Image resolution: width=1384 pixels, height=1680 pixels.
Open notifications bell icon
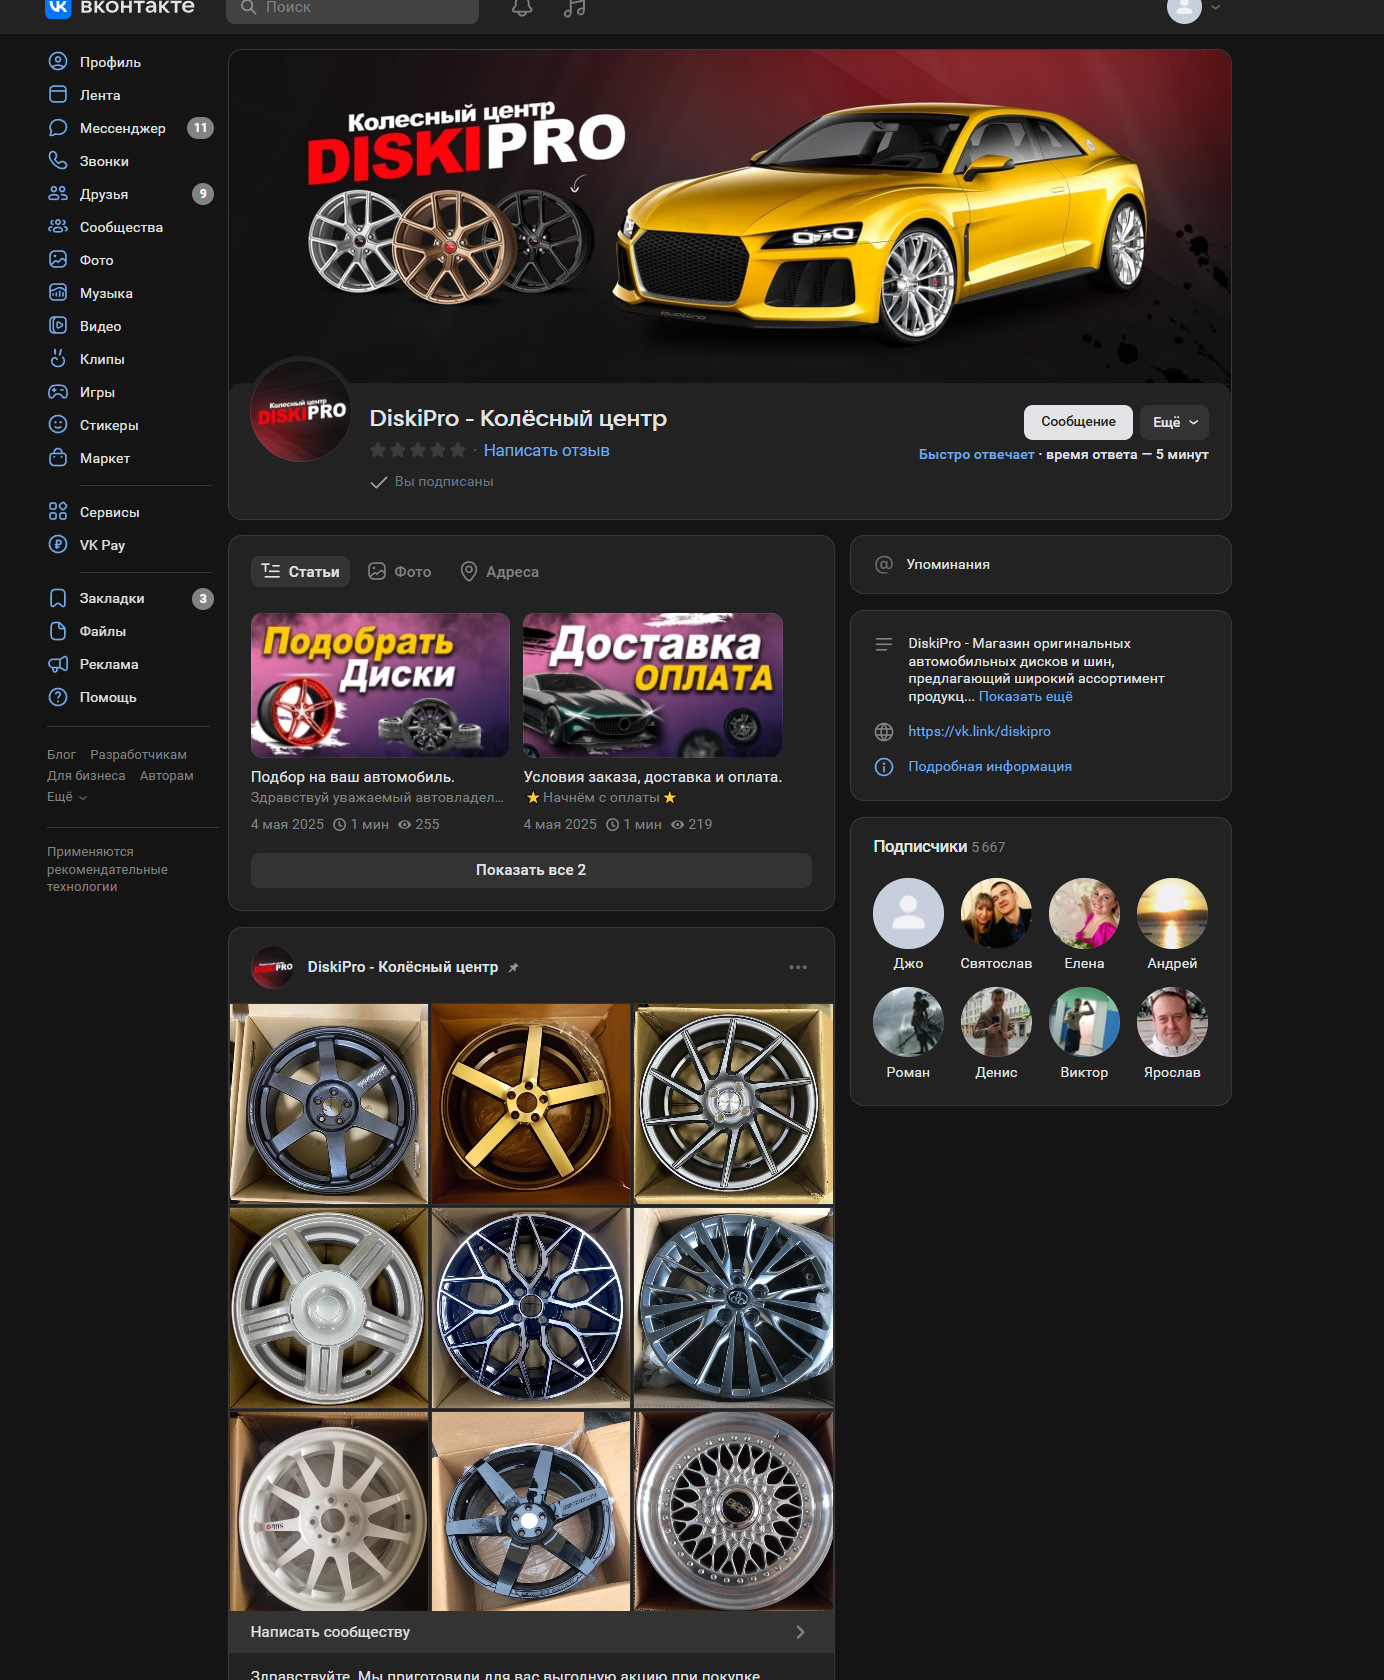tap(522, 8)
